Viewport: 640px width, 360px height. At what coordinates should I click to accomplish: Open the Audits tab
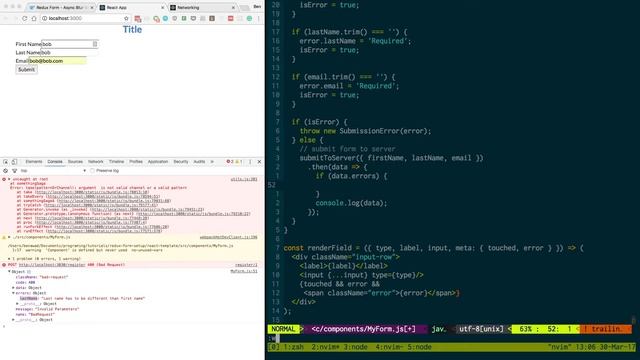[199, 162]
